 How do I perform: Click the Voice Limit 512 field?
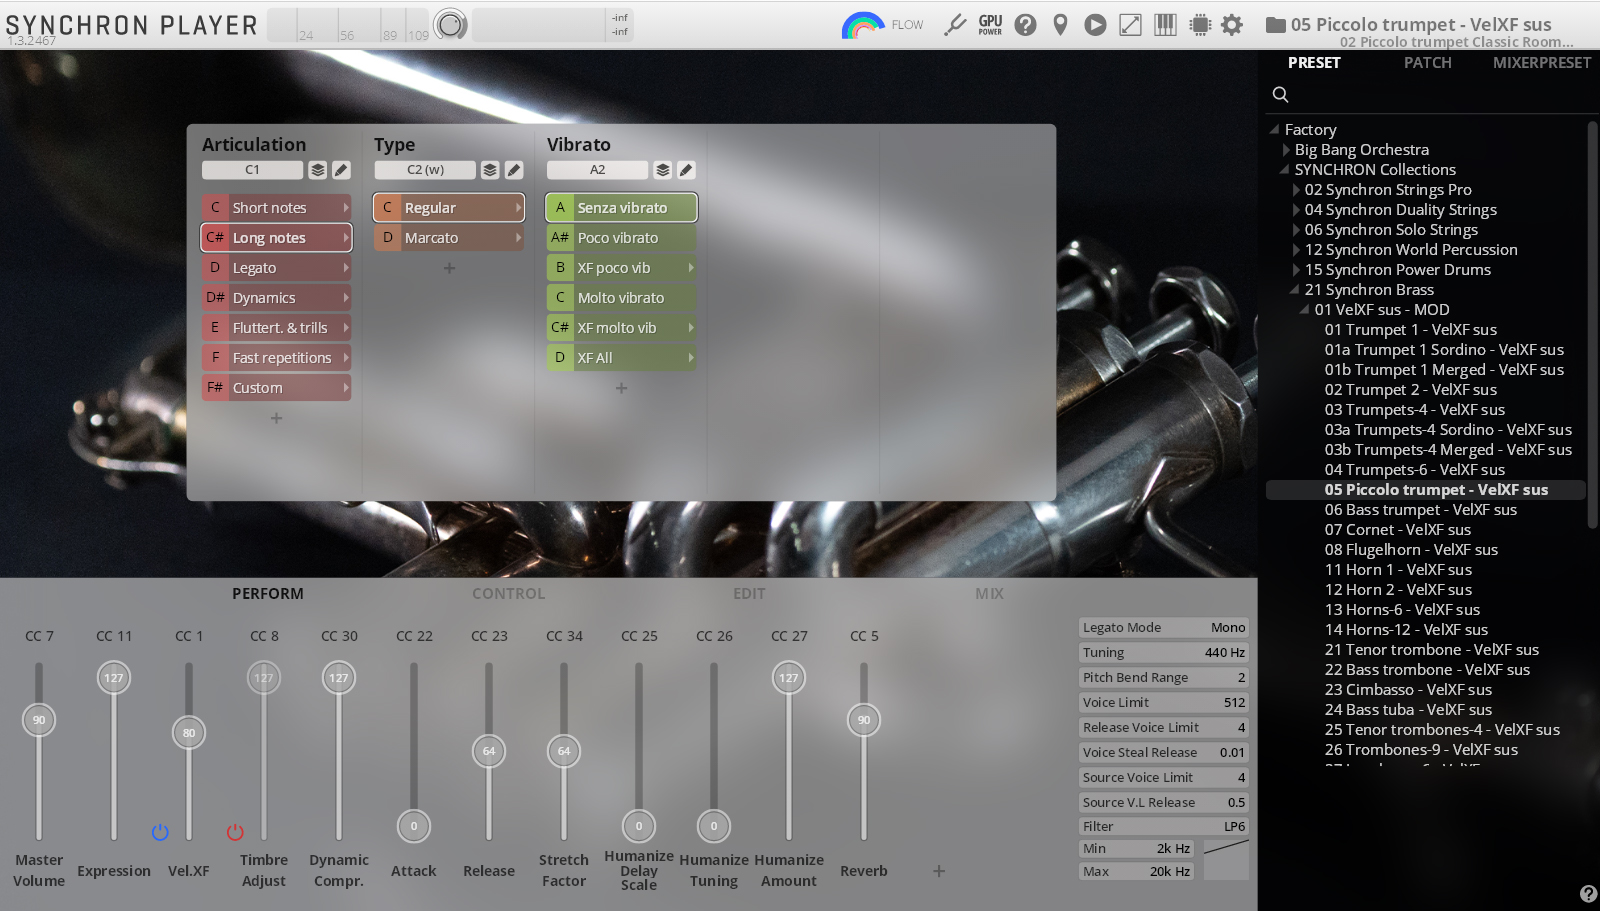pos(1164,702)
